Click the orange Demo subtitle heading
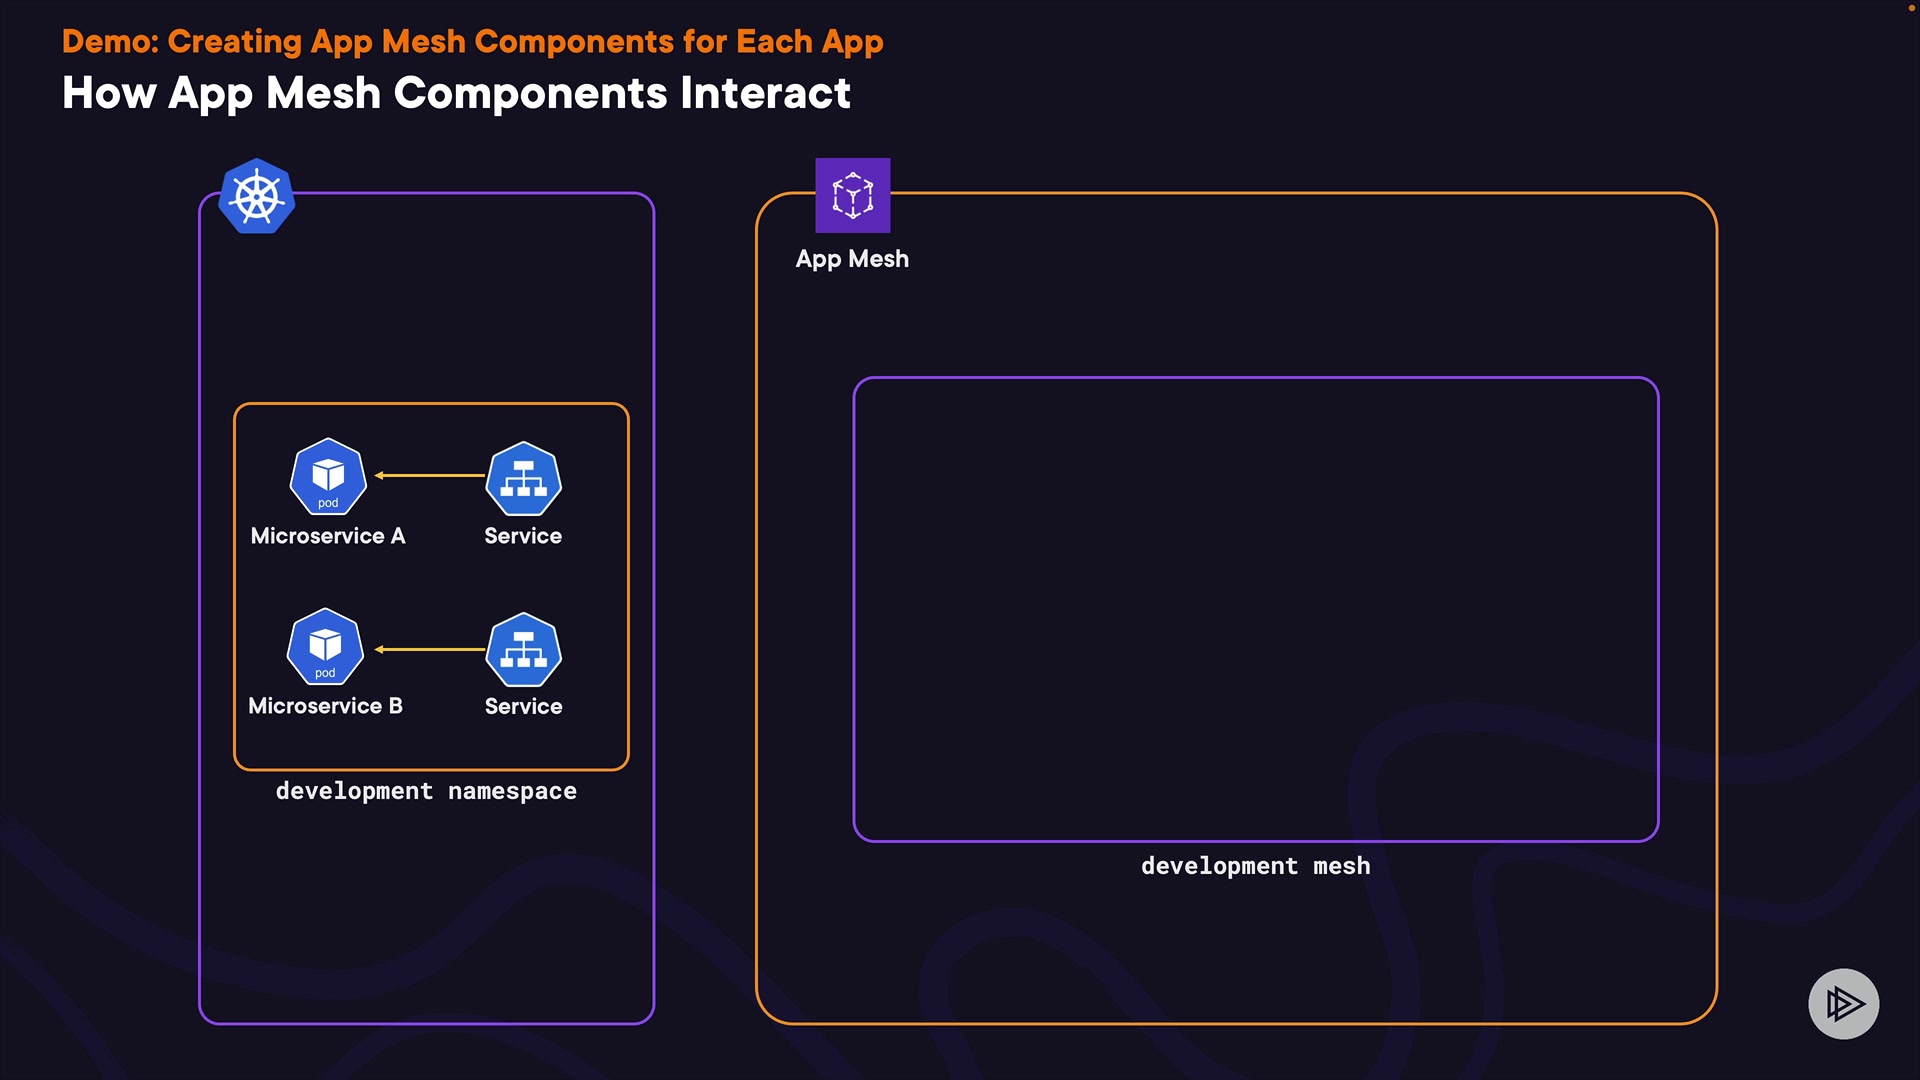The image size is (1920, 1080). tap(472, 42)
